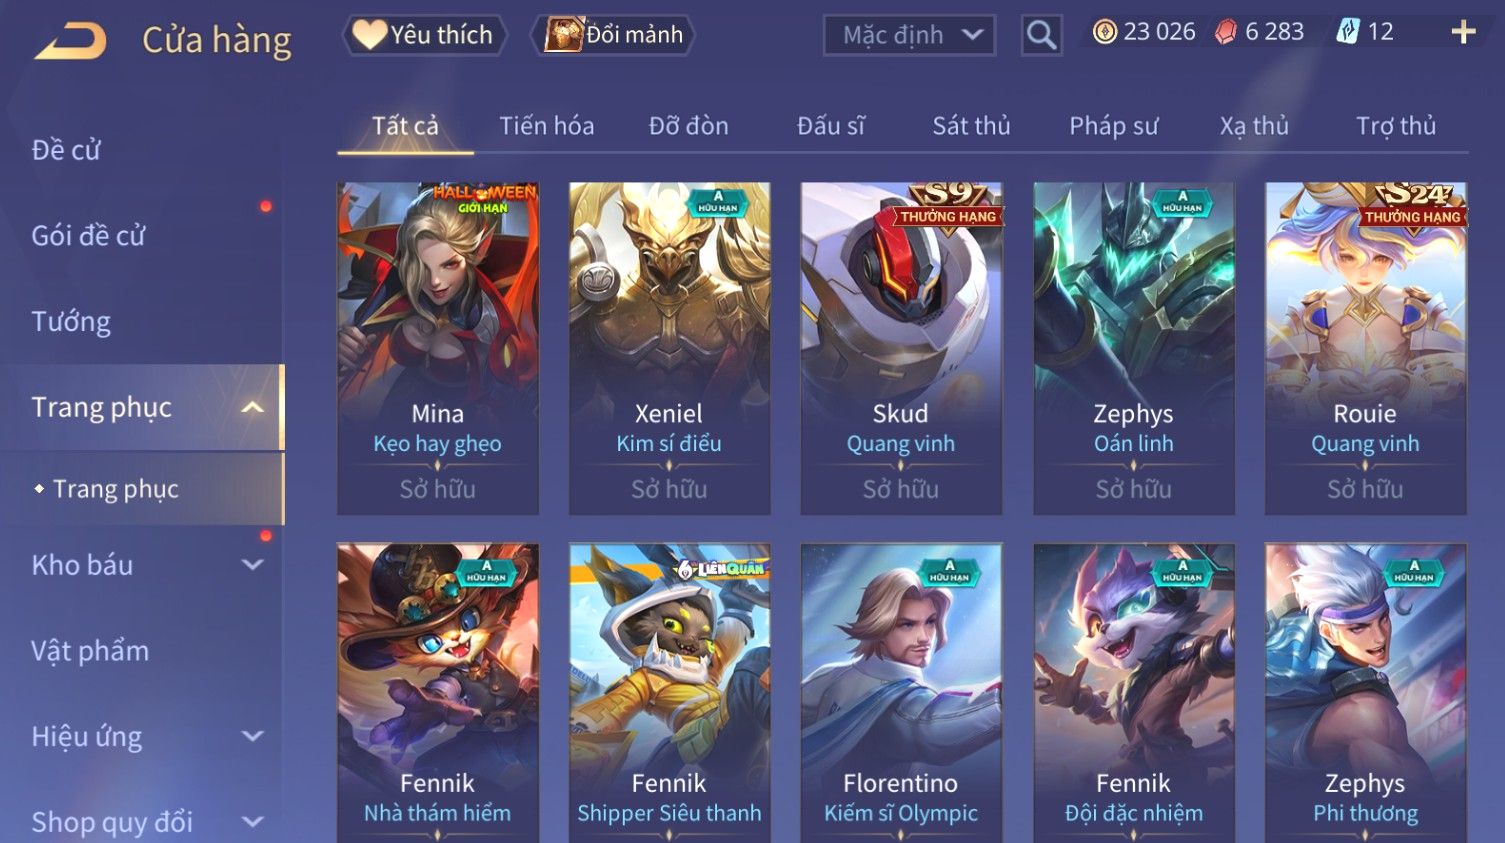Select Rouie Quang vinh skin card
1505x843 pixels.
tap(1365, 348)
